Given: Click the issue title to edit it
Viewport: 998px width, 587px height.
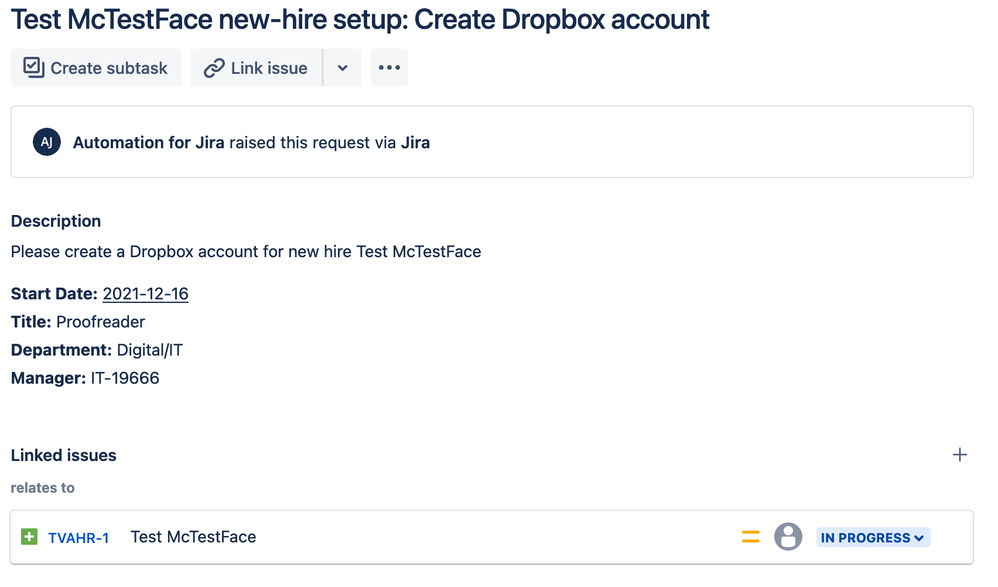Looking at the screenshot, I should click(360, 19).
